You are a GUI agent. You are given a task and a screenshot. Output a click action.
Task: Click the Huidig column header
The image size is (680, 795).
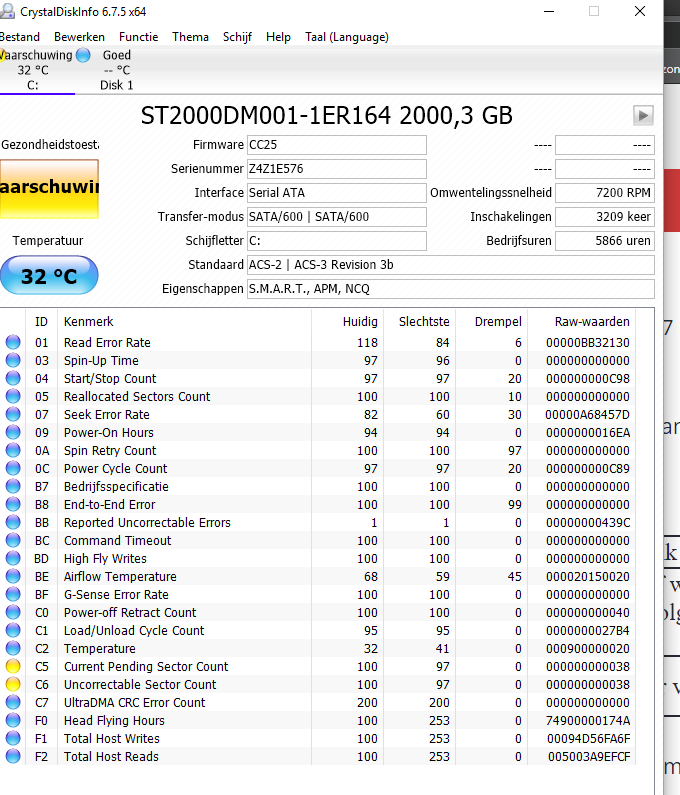[347, 321]
